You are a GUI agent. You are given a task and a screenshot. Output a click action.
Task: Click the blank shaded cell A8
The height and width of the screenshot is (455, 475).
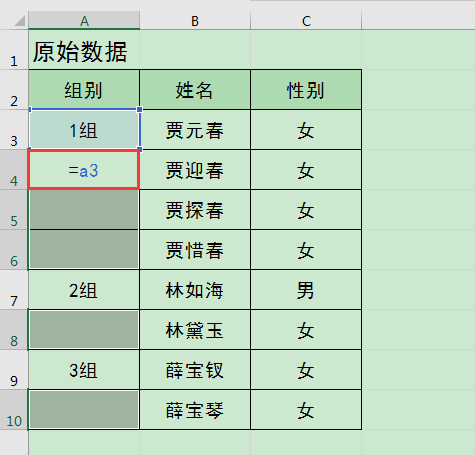pos(84,330)
